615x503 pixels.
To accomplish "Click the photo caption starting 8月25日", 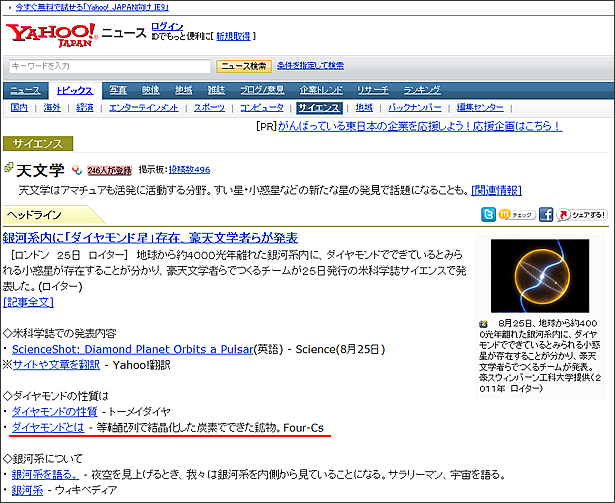I will pos(540,355).
